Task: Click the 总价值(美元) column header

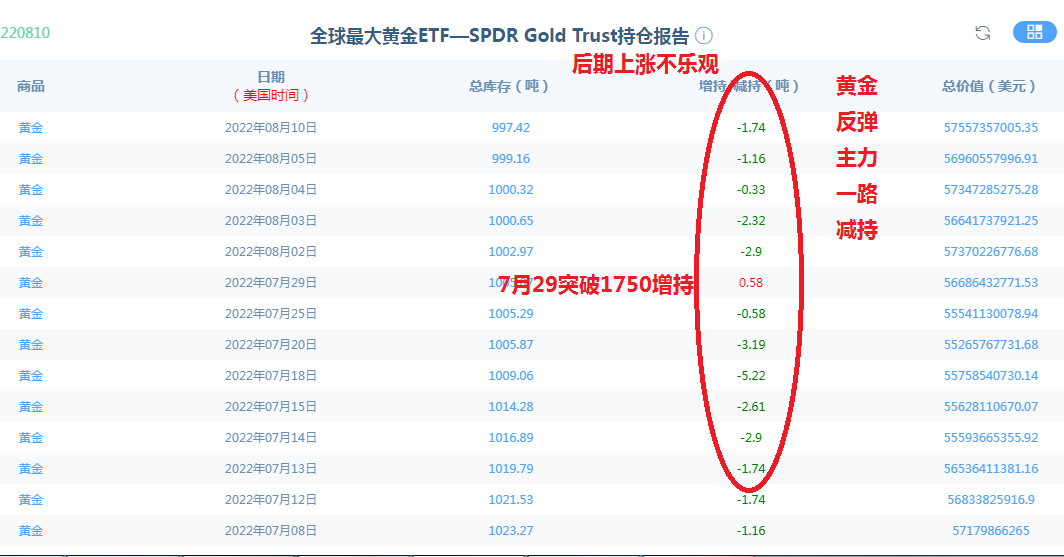Action: pos(989,86)
